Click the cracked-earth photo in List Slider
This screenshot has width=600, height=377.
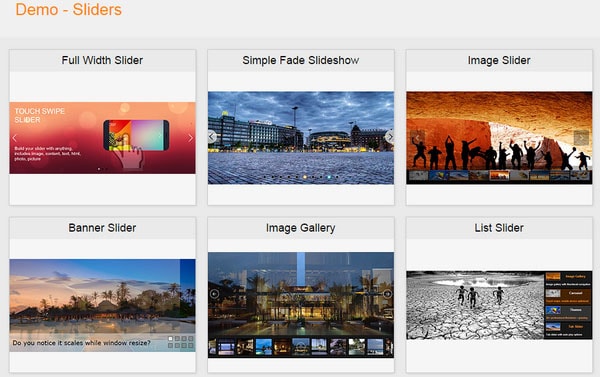click(475, 305)
